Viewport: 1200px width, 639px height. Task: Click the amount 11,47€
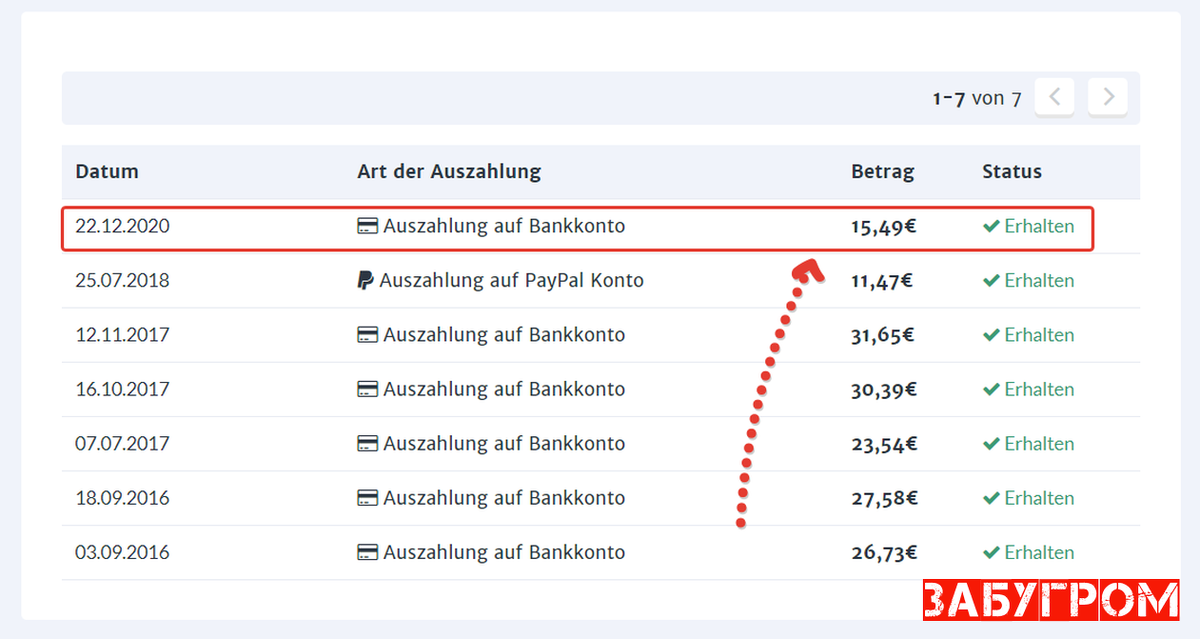pos(882,281)
